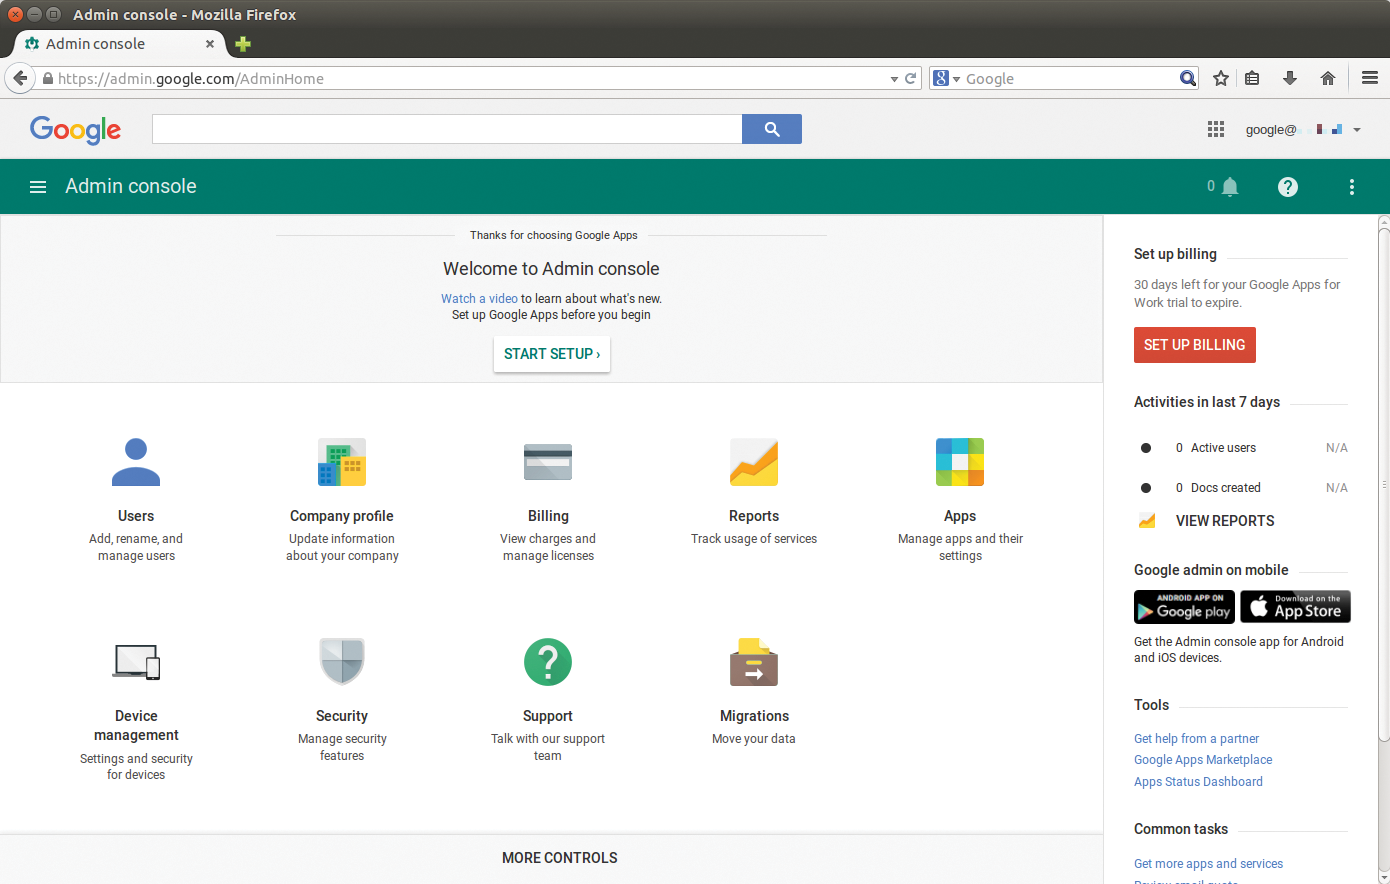Screen dimensions: 1390x884
Task: Click the Firefox back arrow
Action: [x=20, y=78]
